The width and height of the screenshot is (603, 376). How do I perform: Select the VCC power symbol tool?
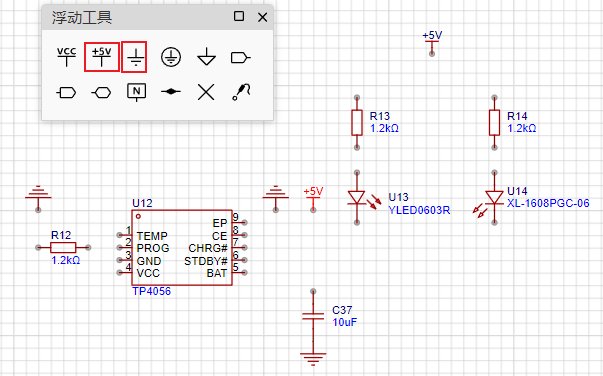tap(67, 57)
